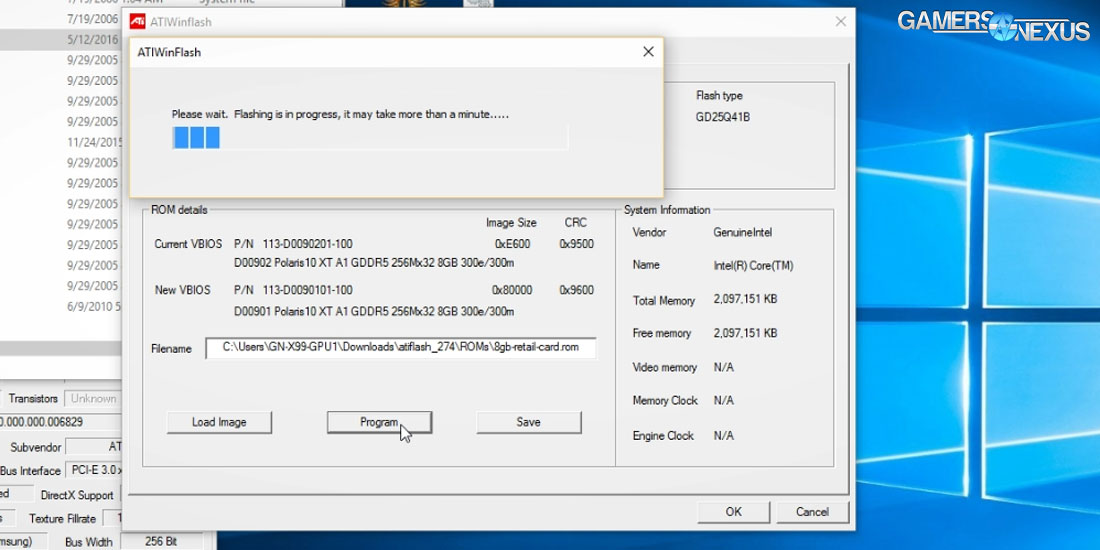The height and width of the screenshot is (550, 1100).
Task: Confirm with the OK button
Action: click(733, 511)
